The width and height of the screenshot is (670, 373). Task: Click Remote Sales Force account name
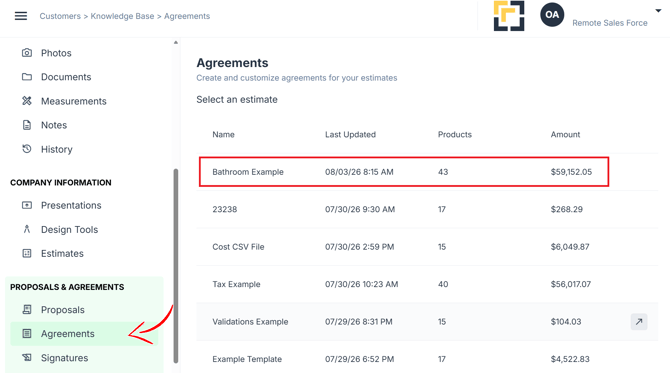(610, 23)
